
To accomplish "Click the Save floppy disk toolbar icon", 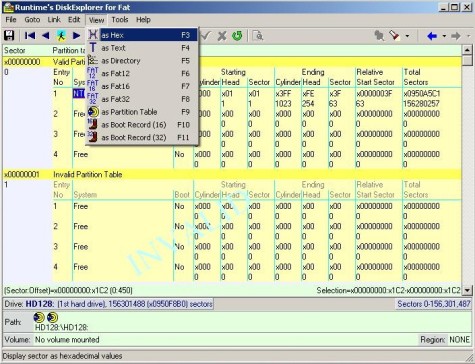I will (9, 35).
